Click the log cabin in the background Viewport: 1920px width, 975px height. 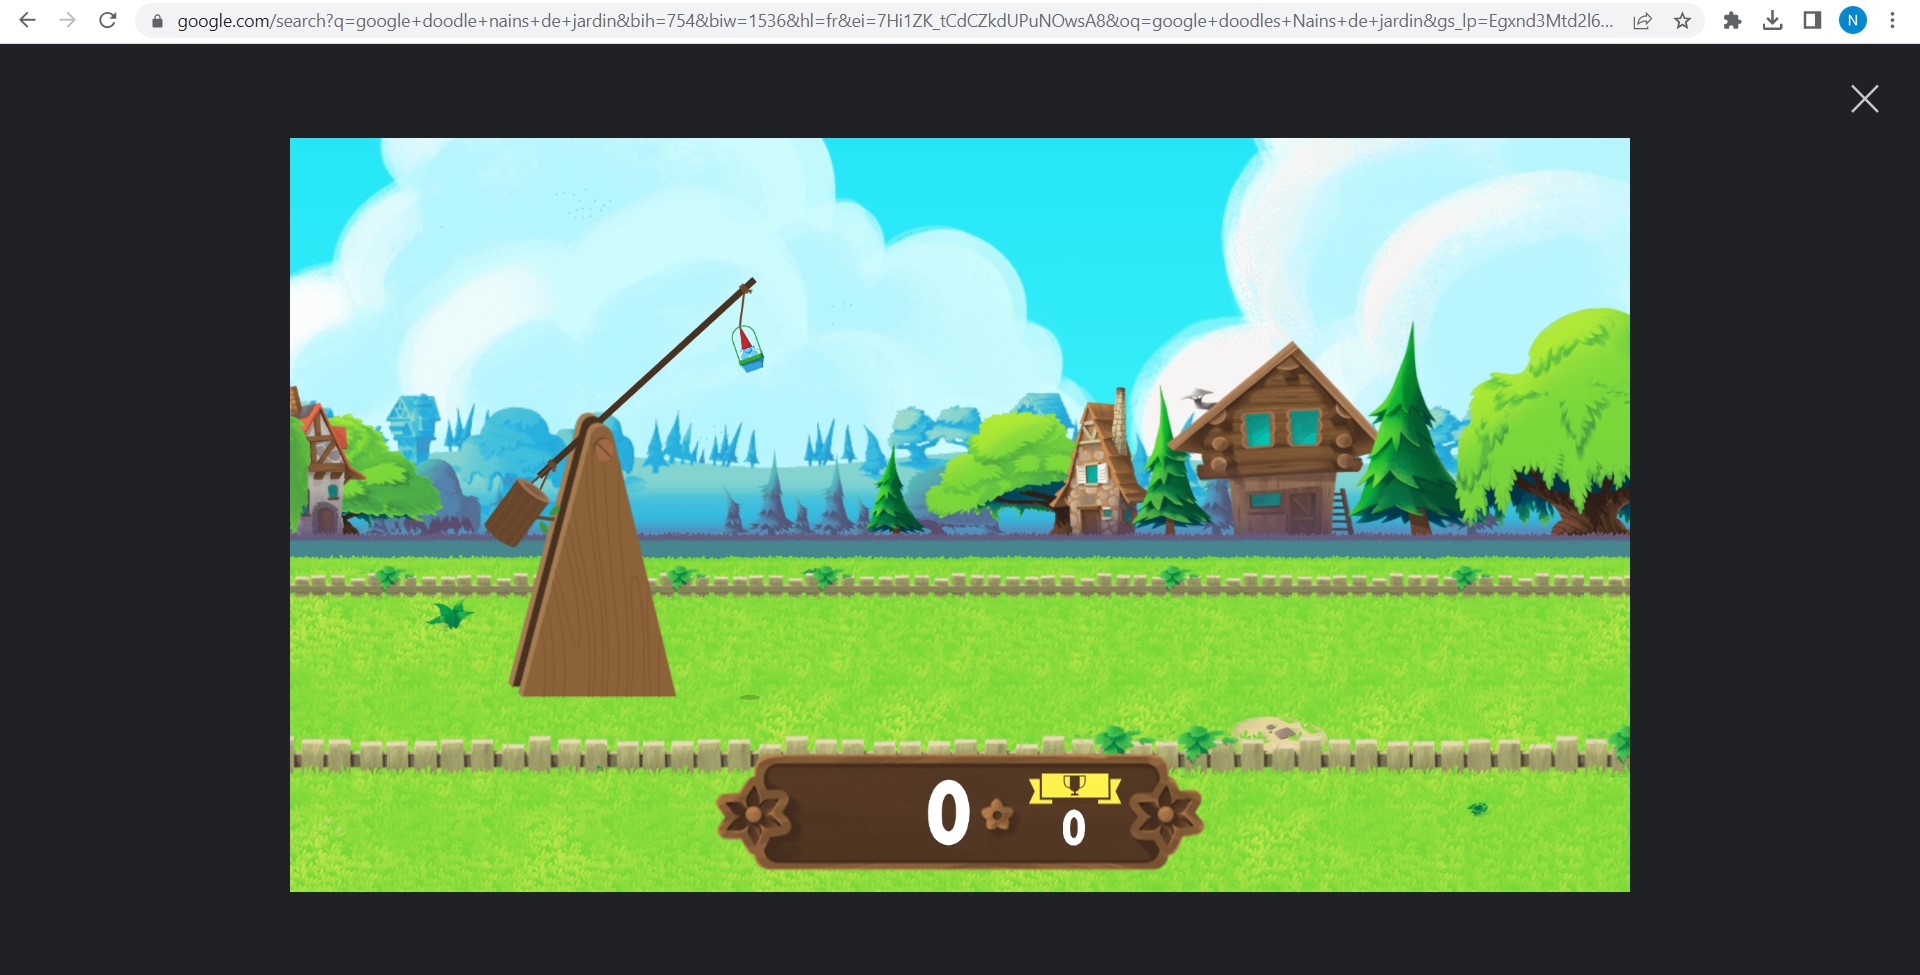click(1275, 440)
